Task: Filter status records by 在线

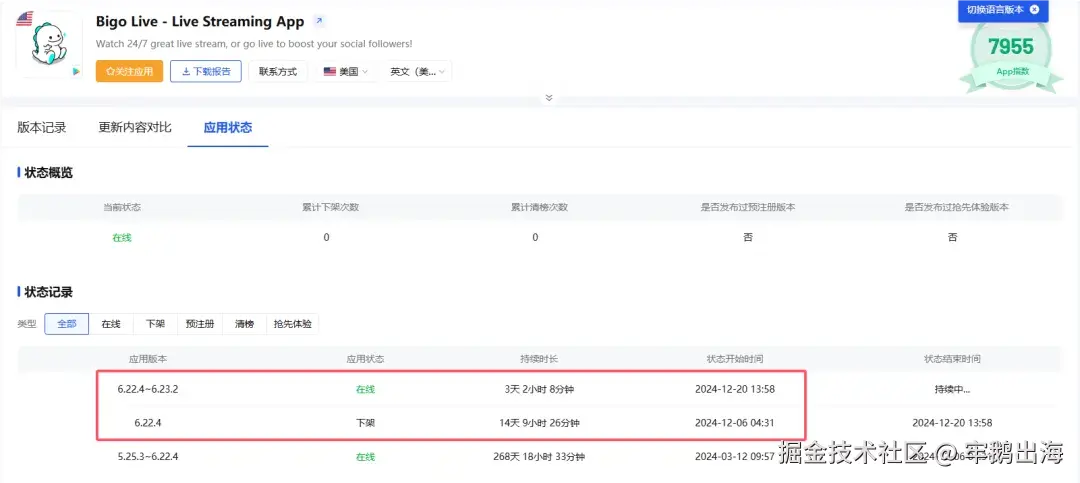Action: click(x=111, y=324)
